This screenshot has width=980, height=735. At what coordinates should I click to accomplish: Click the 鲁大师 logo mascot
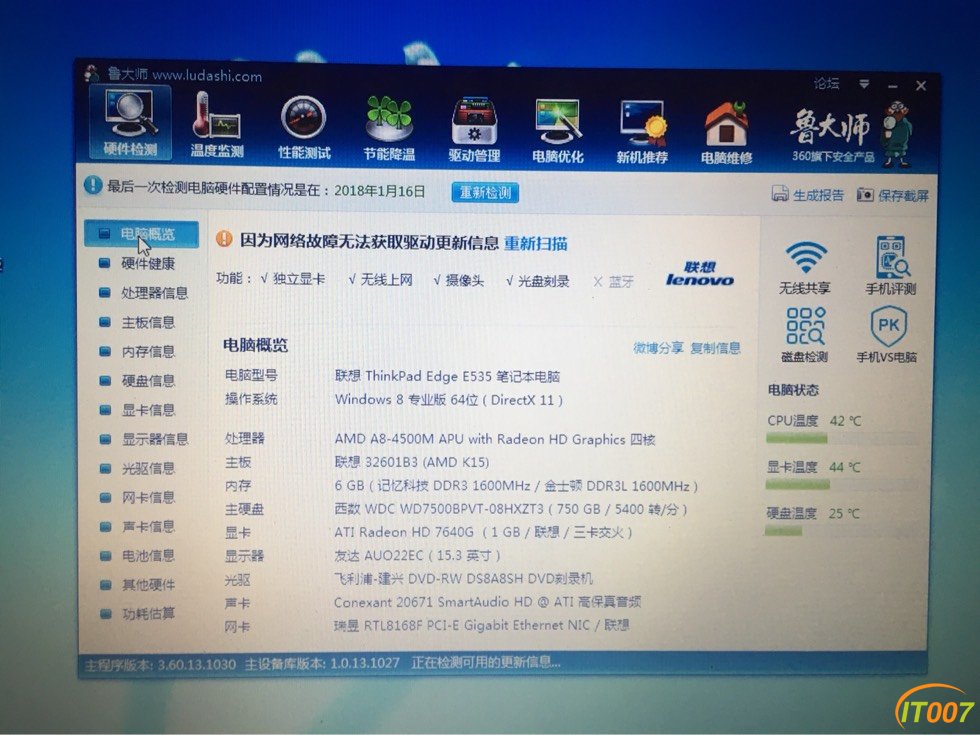898,134
